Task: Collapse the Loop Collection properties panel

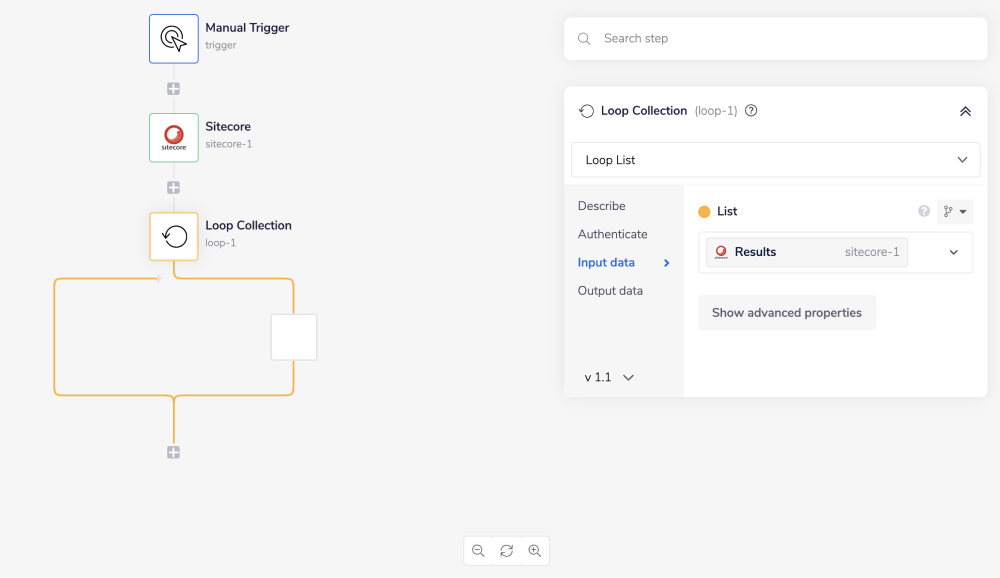Action: [x=965, y=111]
